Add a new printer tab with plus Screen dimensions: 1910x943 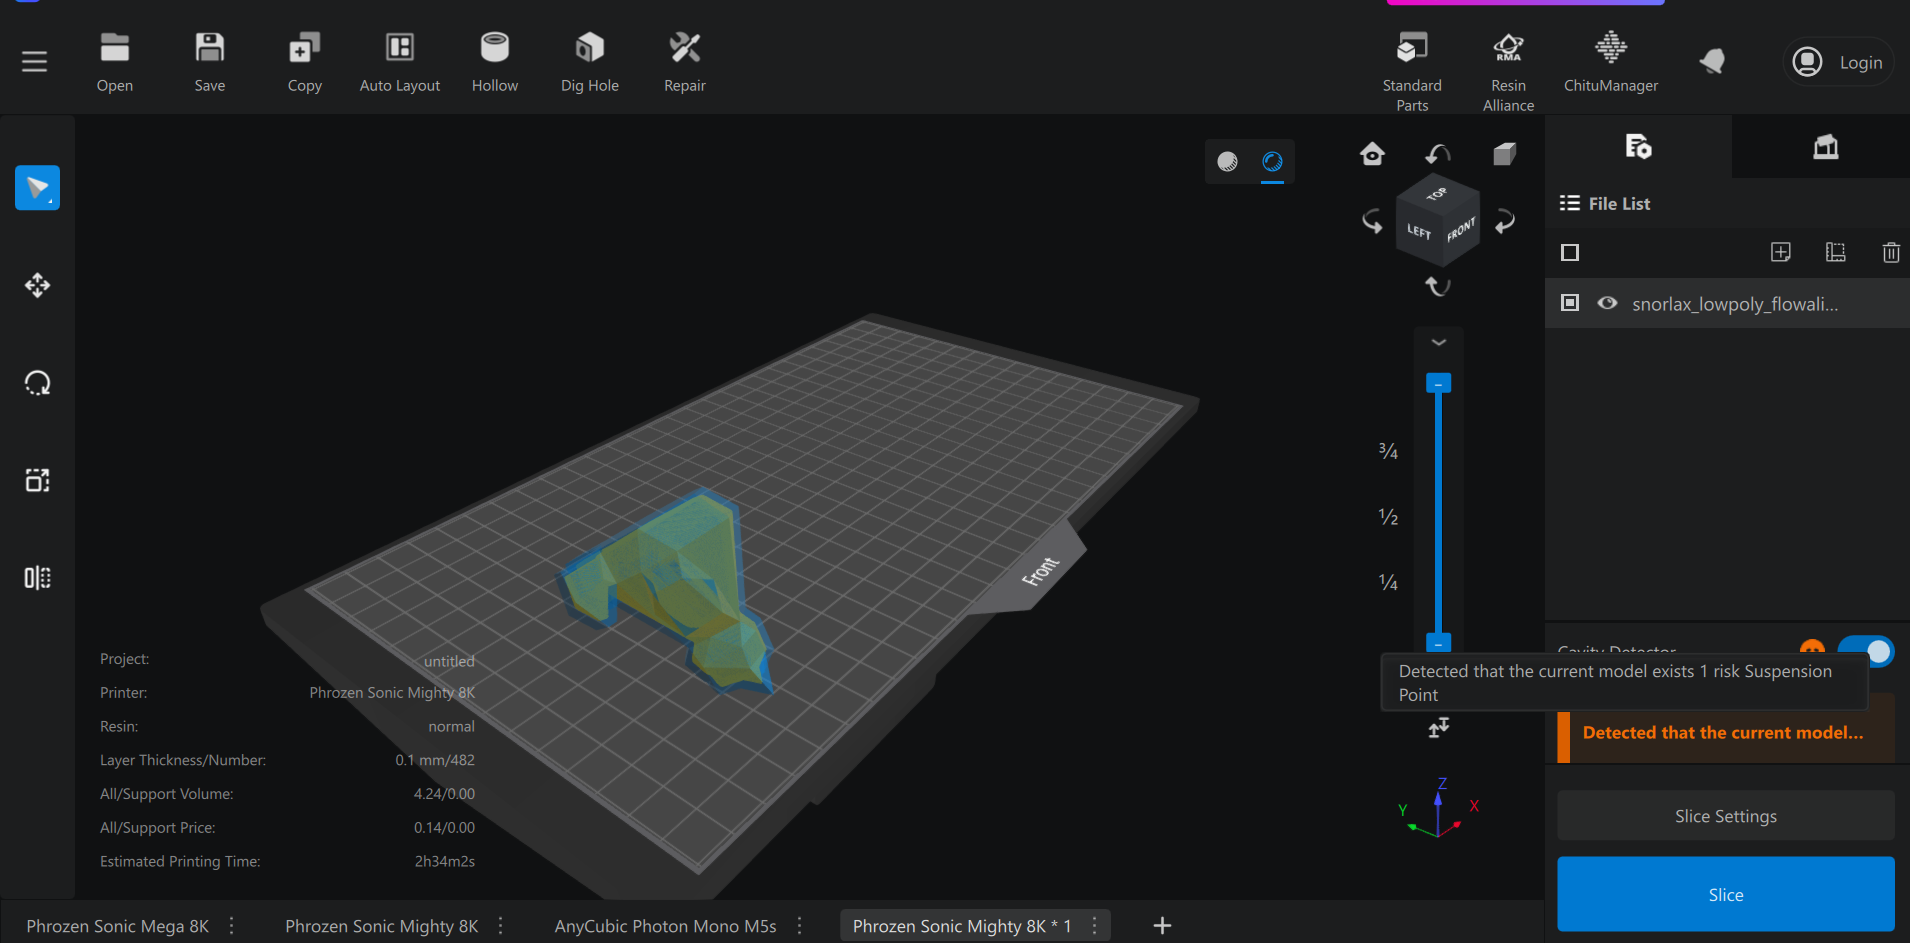tap(1162, 926)
